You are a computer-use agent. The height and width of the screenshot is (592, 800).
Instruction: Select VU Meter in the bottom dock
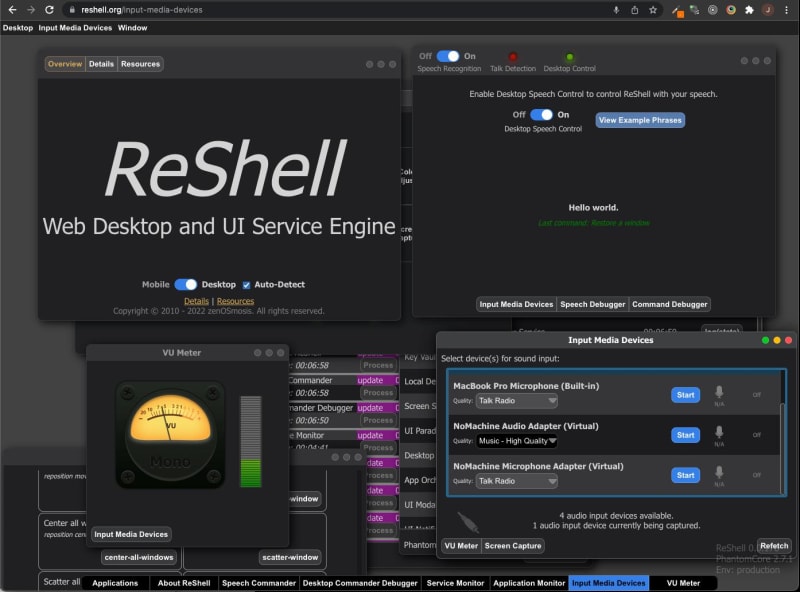tap(683, 583)
